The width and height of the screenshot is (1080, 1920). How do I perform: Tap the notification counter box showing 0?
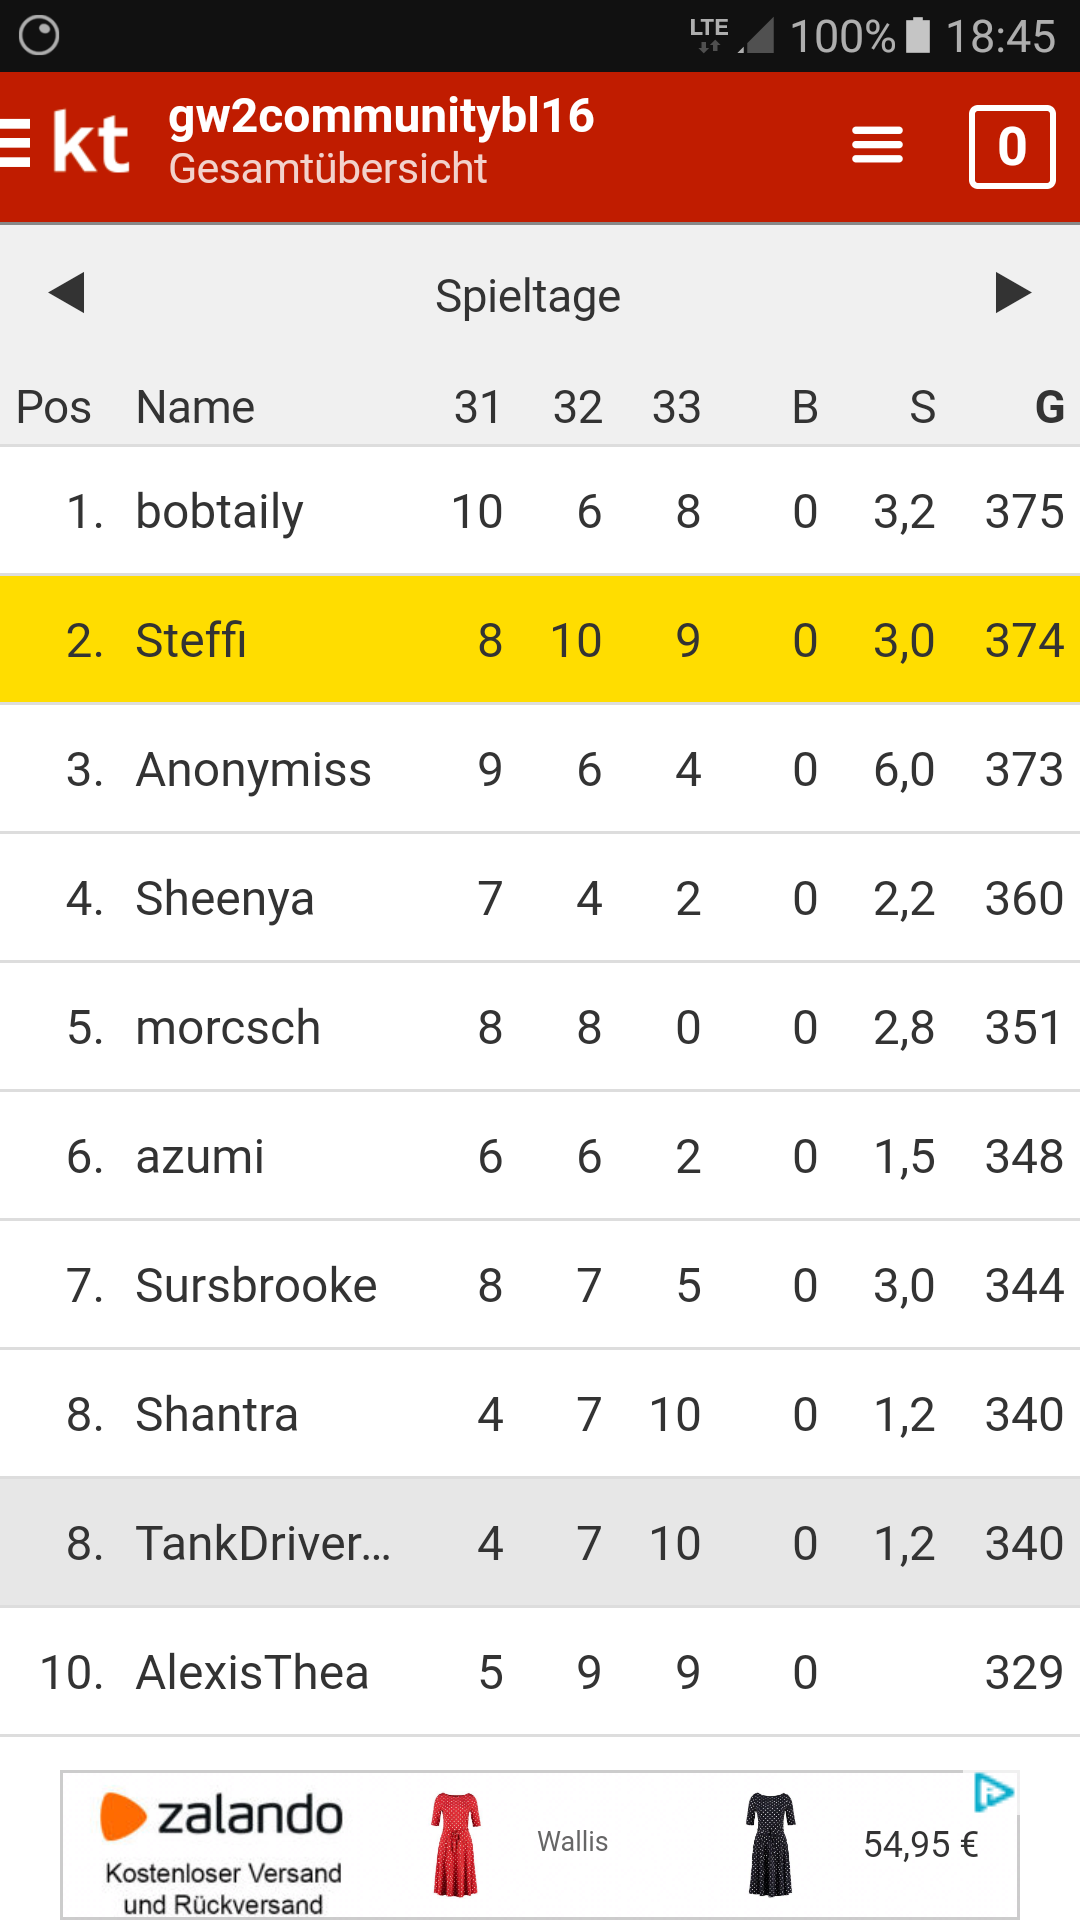point(1011,147)
